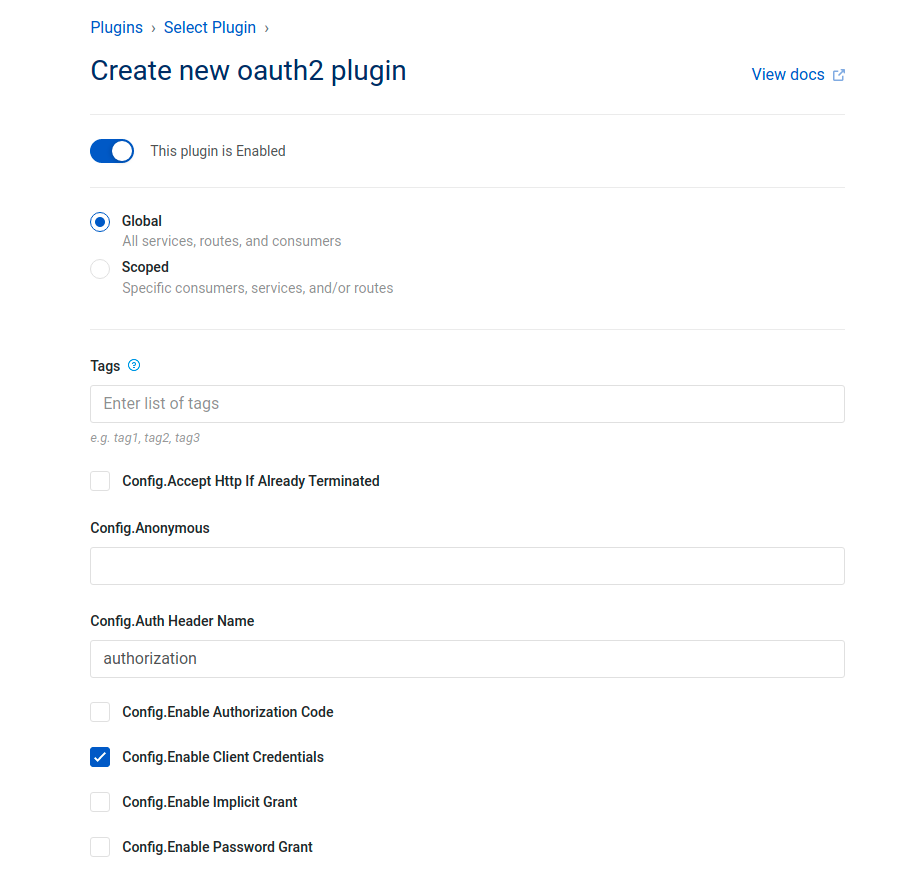Click the external-link icon next to View docs

pos(839,74)
